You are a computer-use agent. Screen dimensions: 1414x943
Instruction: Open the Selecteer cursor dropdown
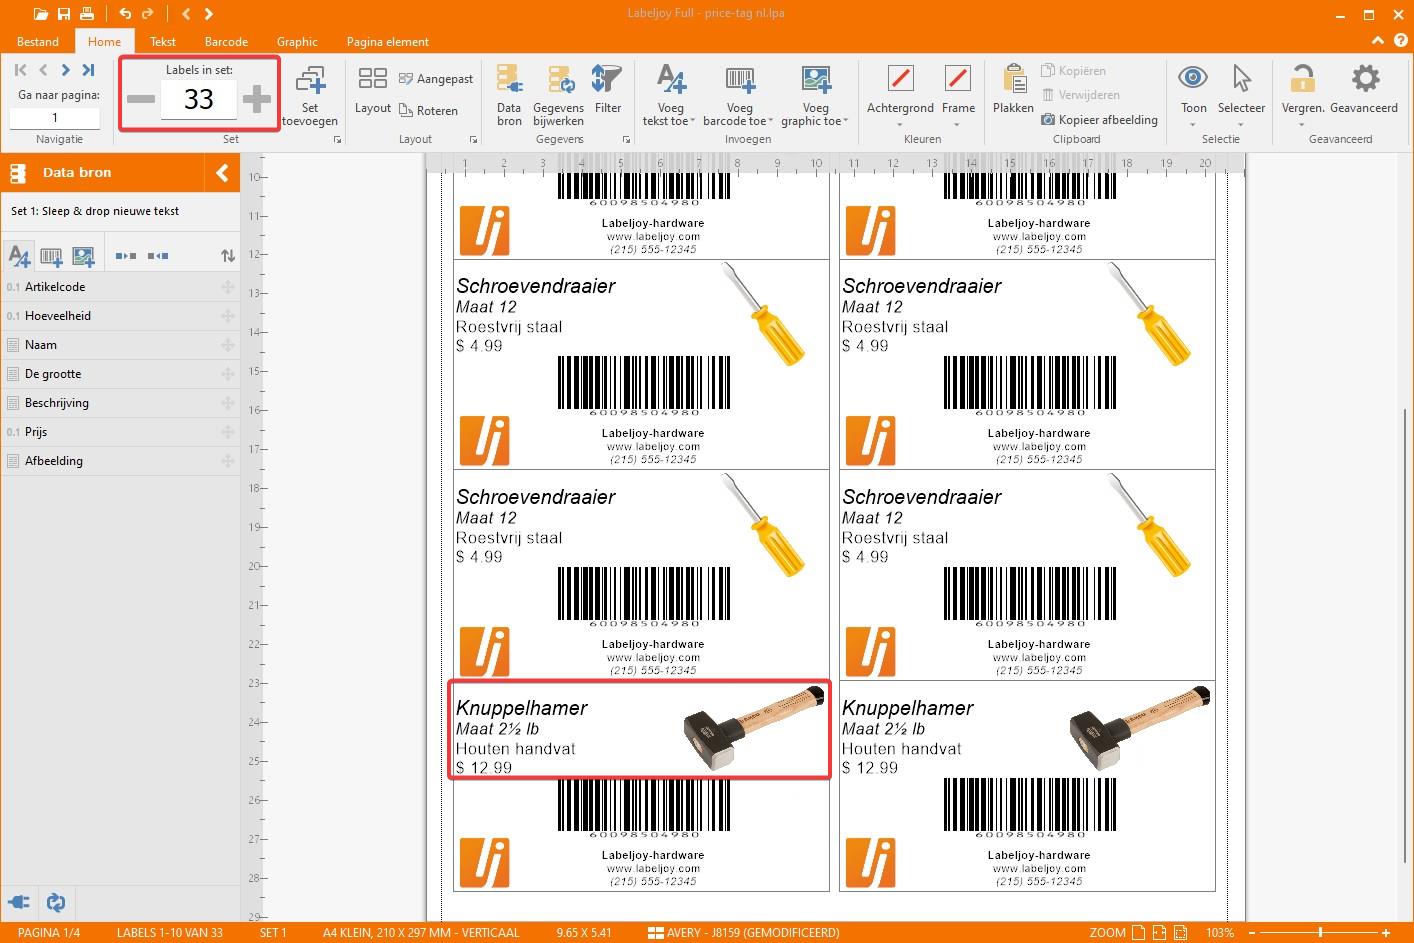1241,95
